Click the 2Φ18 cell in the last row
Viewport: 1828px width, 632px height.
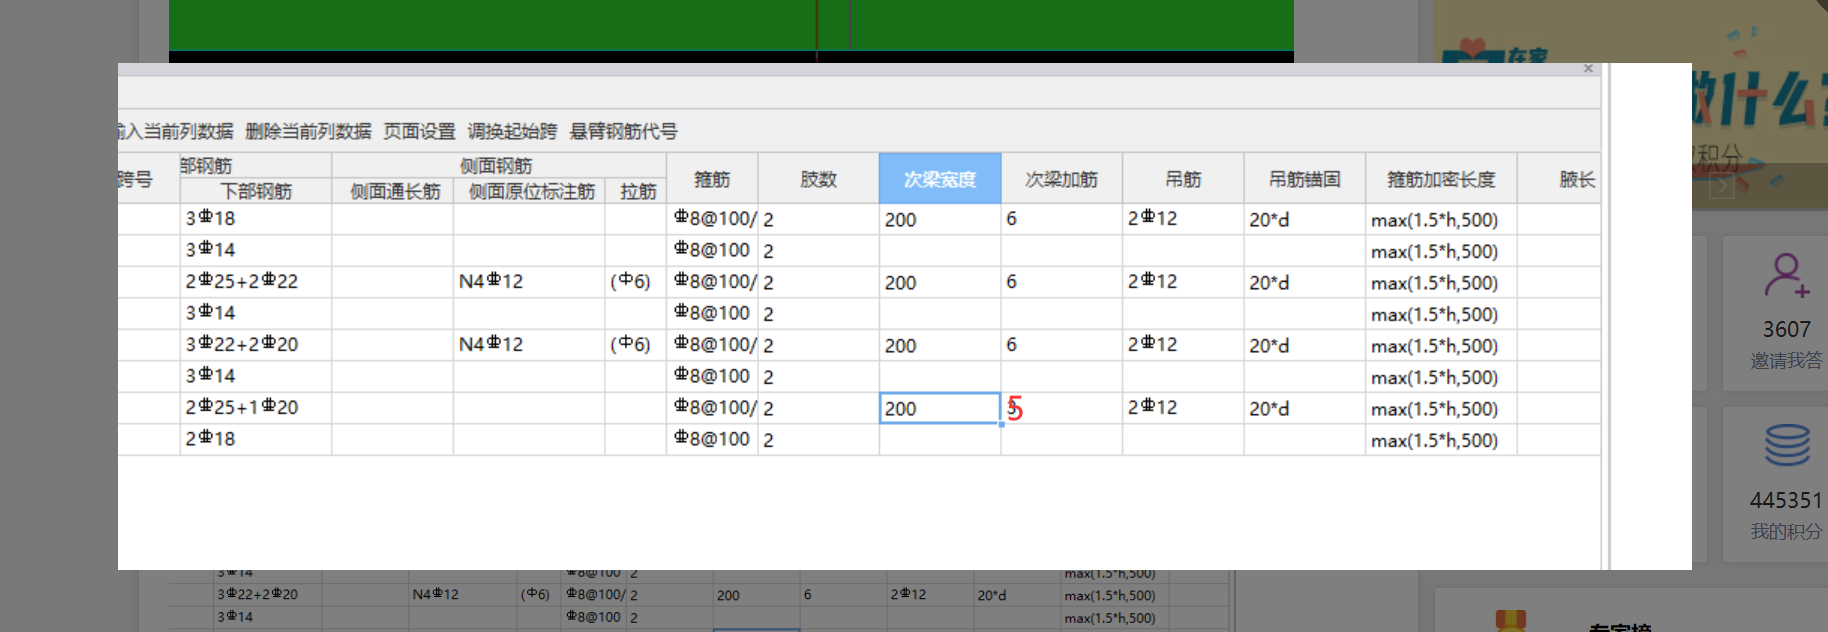(x=256, y=439)
